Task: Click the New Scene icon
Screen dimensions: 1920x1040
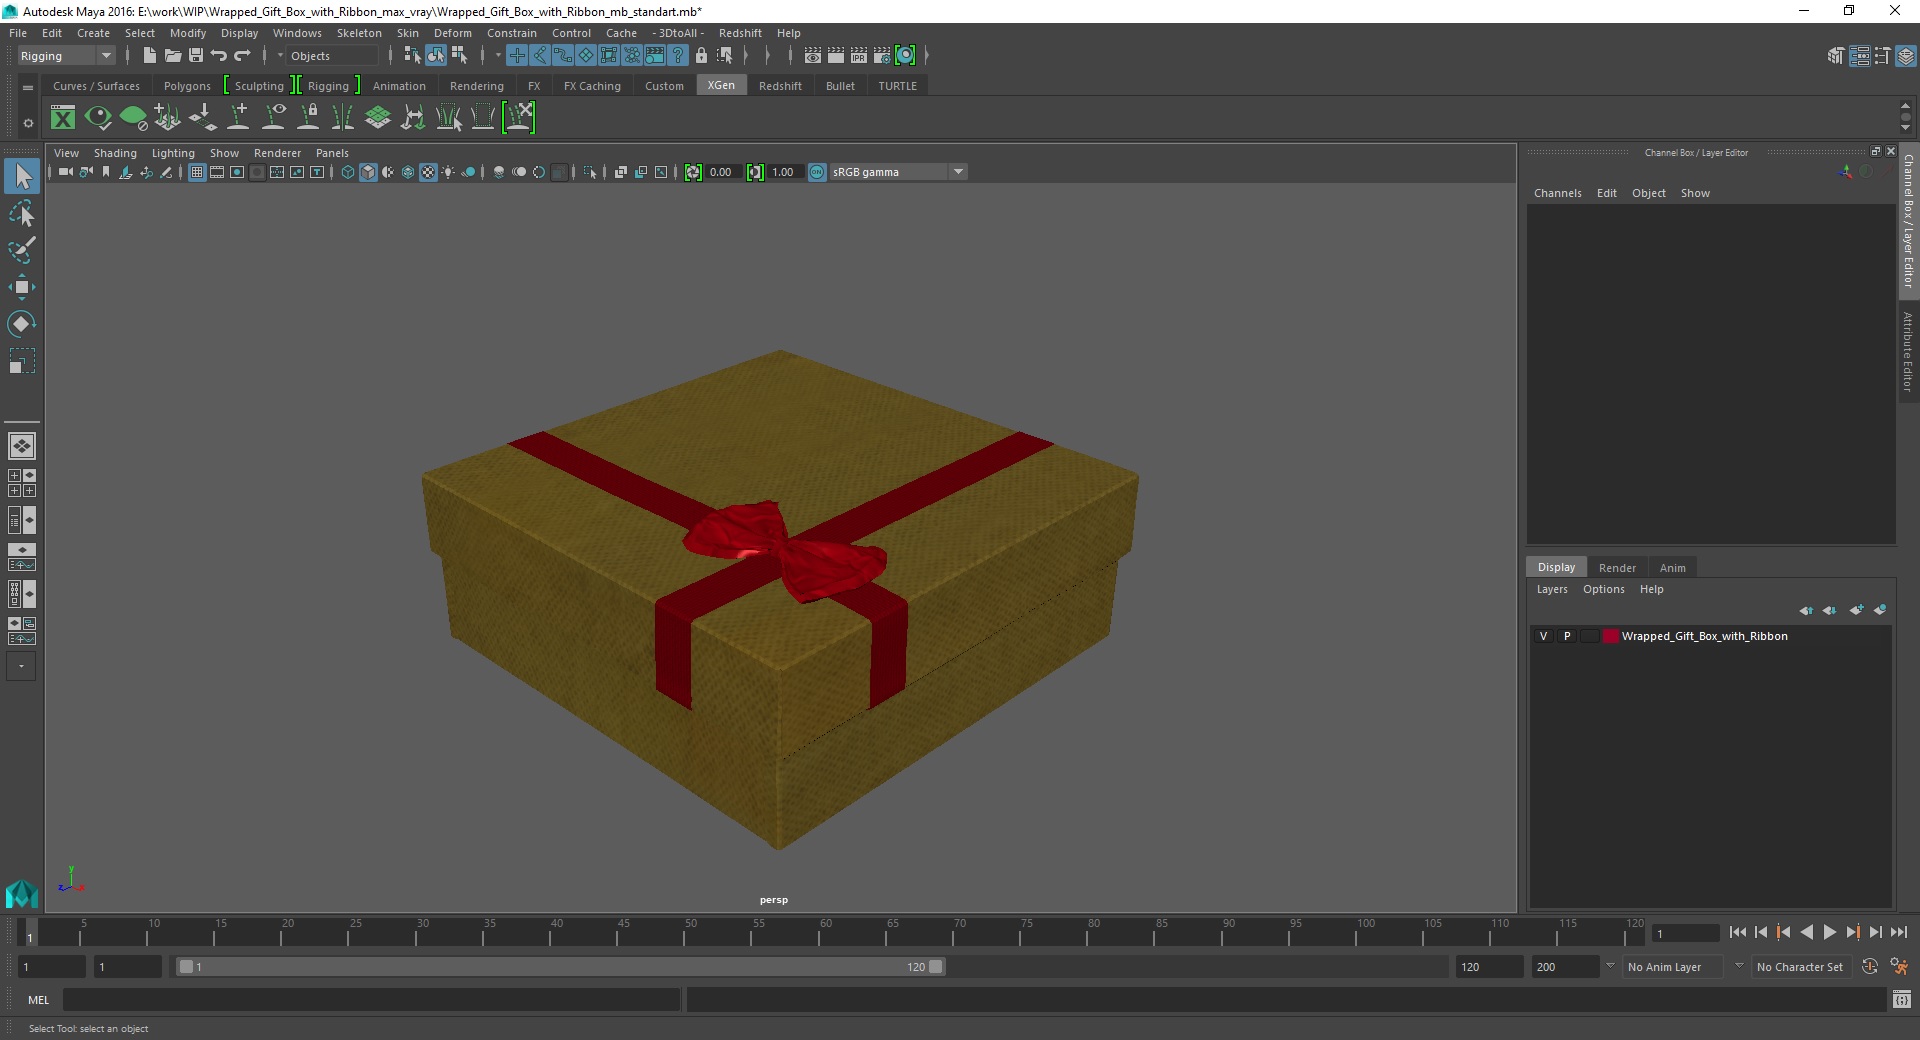Action: click(x=149, y=56)
